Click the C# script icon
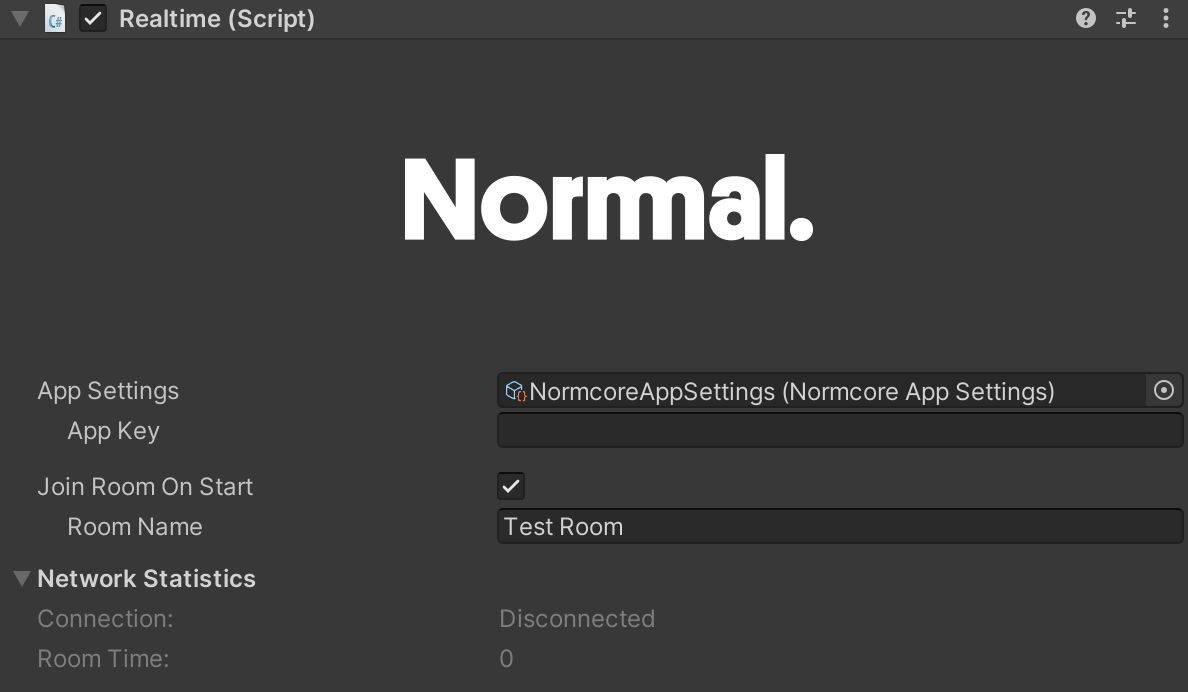 (x=55, y=18)
